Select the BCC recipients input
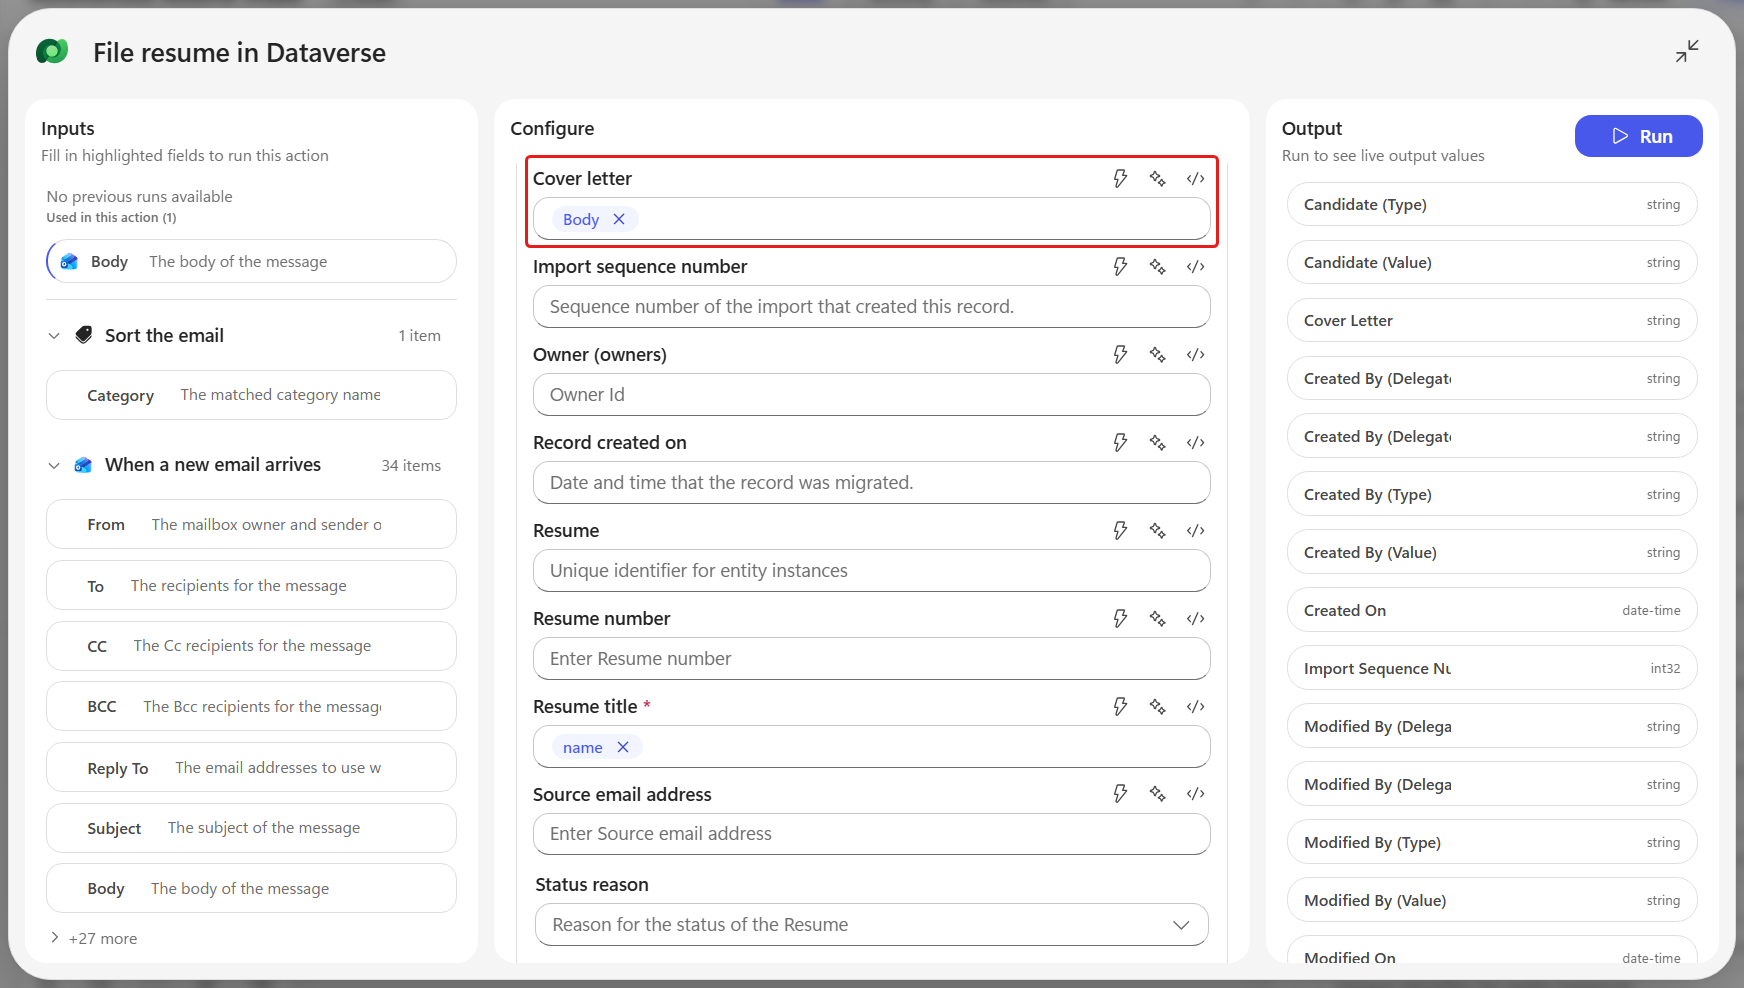 (251, 706)
